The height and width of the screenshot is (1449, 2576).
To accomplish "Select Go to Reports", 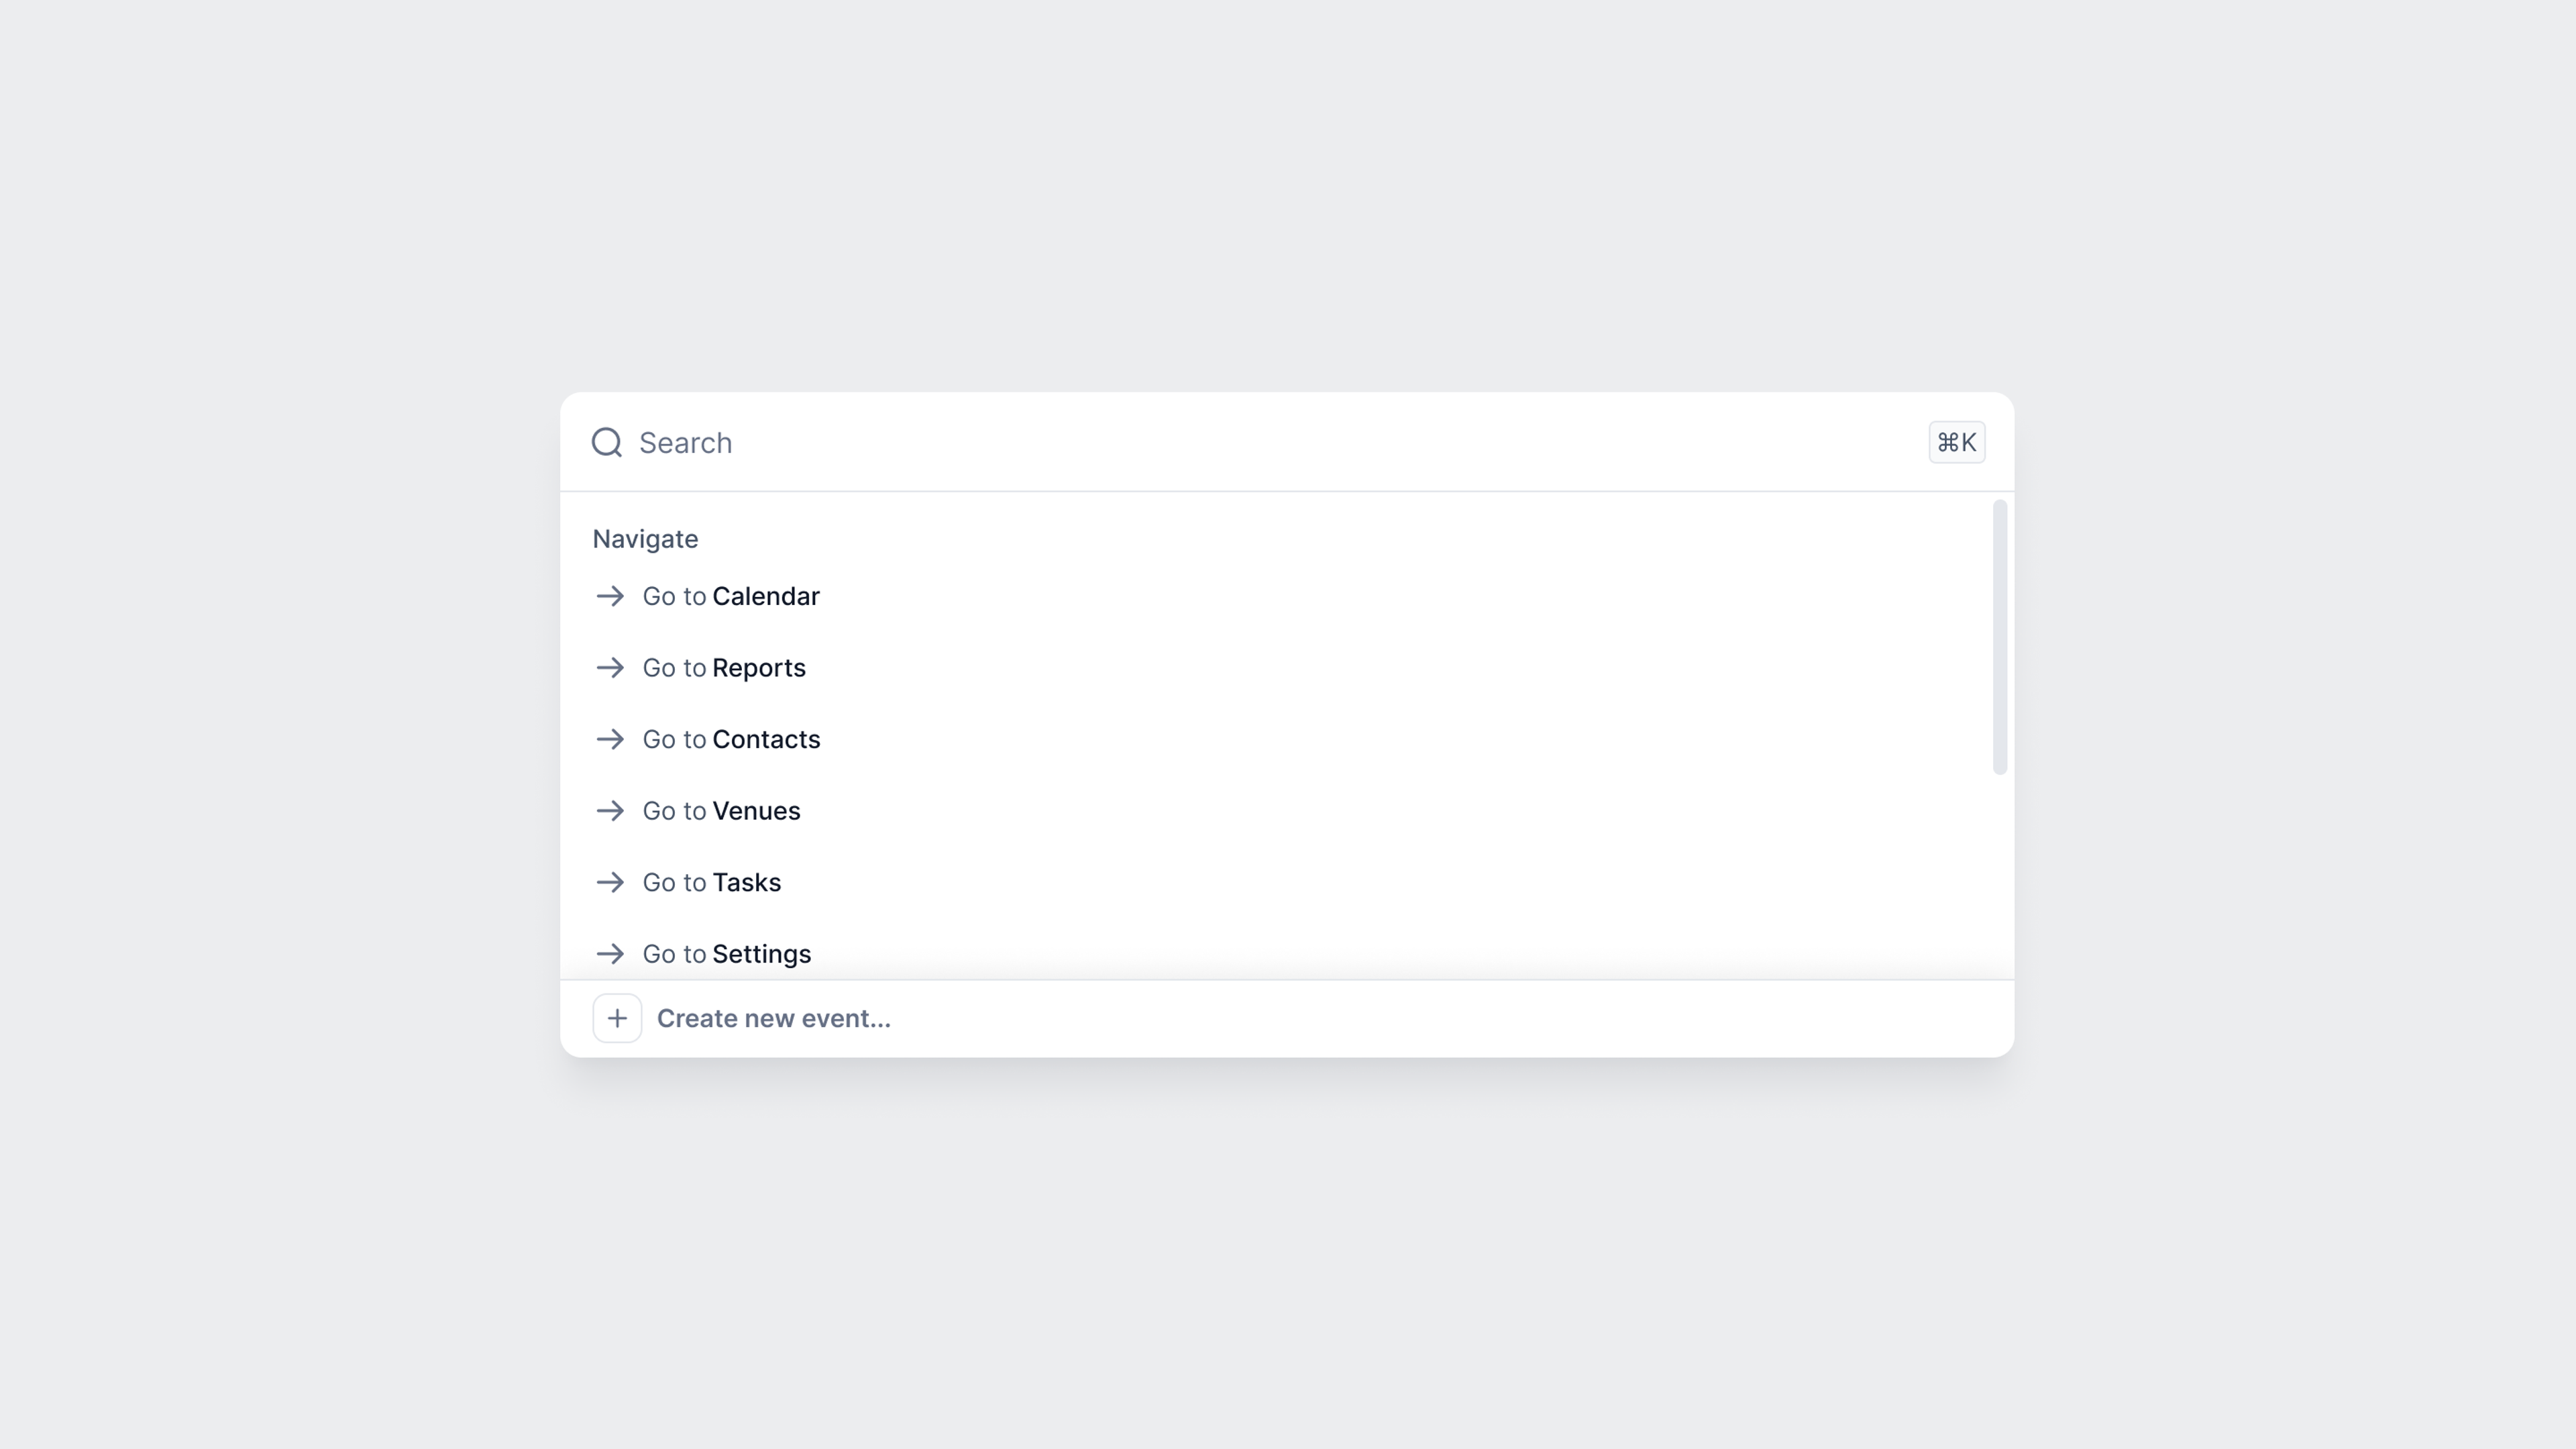I will point(1275,667).
